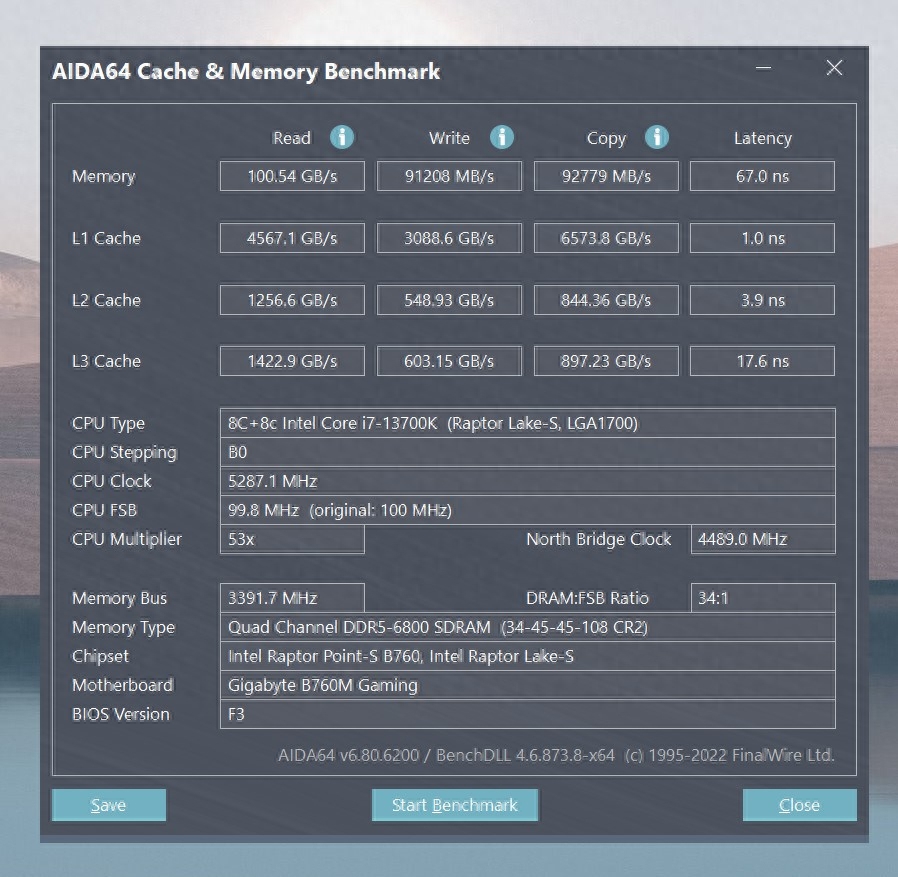Click the DRAM:FSB Ratio label
The width and height of the screenshot is (898, 877).
[587, 599]
